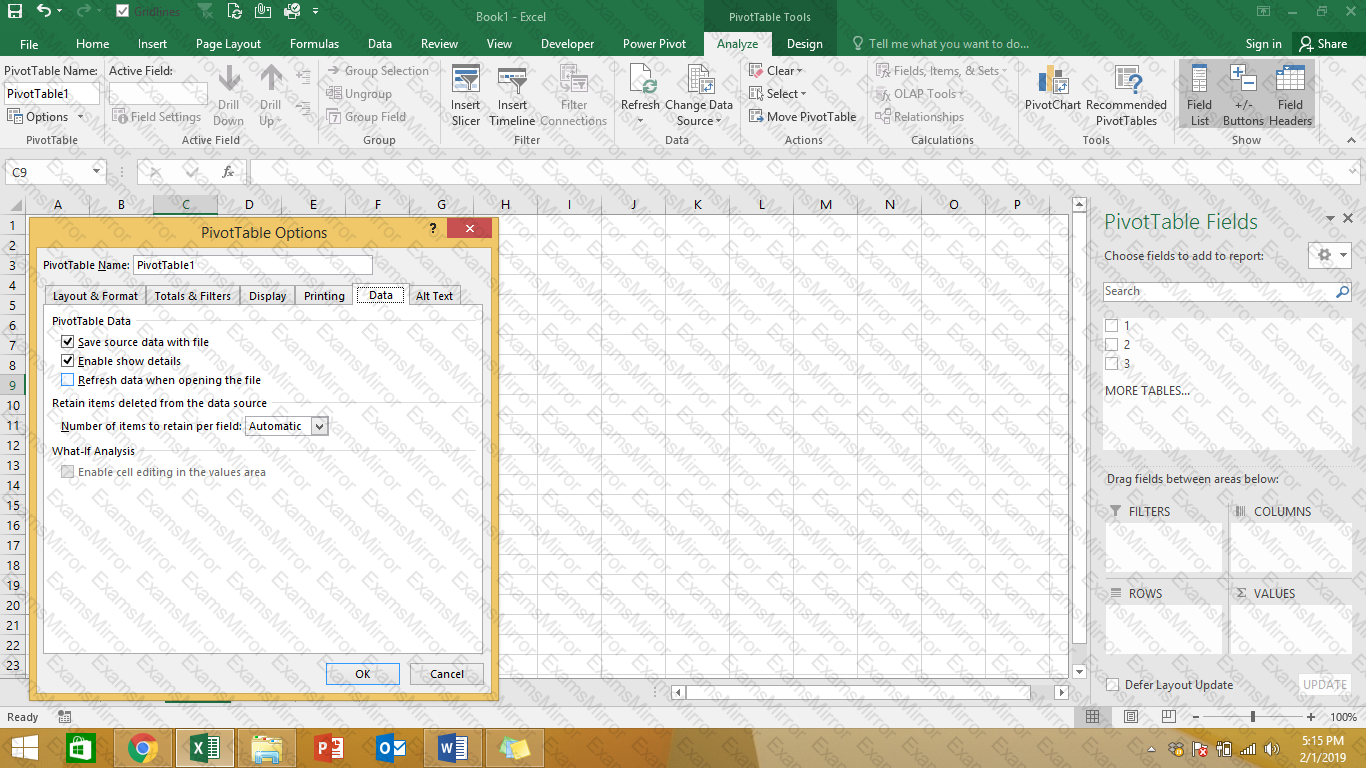Open the Design ribbon tab

[x=804, y=44]
